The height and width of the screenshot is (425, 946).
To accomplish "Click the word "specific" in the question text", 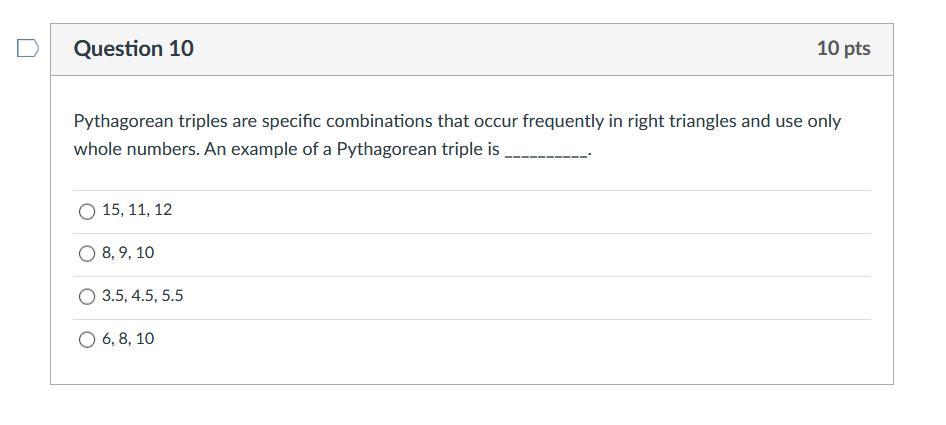I will coord(291,121).
